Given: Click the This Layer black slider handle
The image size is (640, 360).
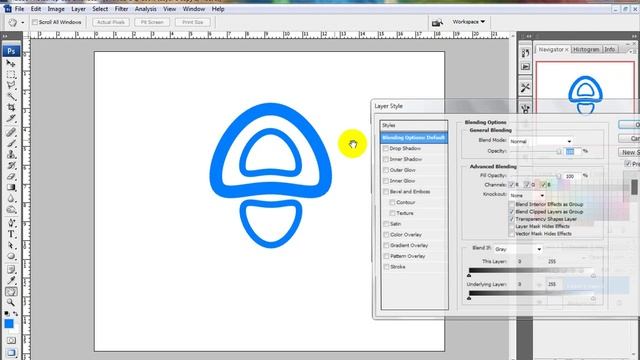Looking at the screenshot, I should click(x=469, y=276).
